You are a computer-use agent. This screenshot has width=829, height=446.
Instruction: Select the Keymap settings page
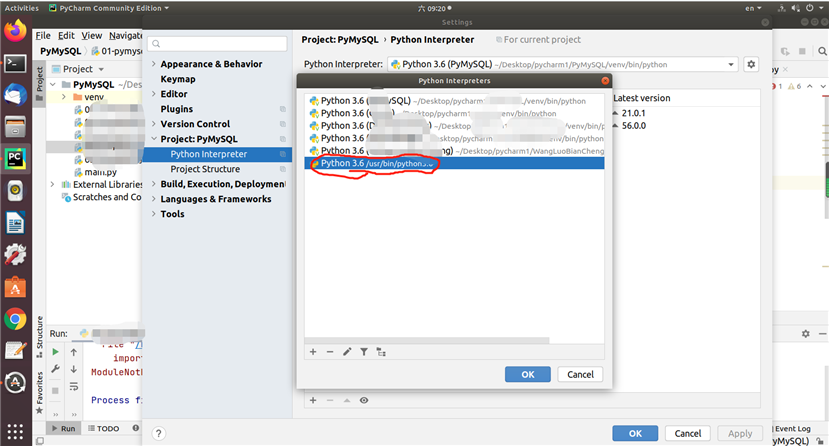pos(178,79)
